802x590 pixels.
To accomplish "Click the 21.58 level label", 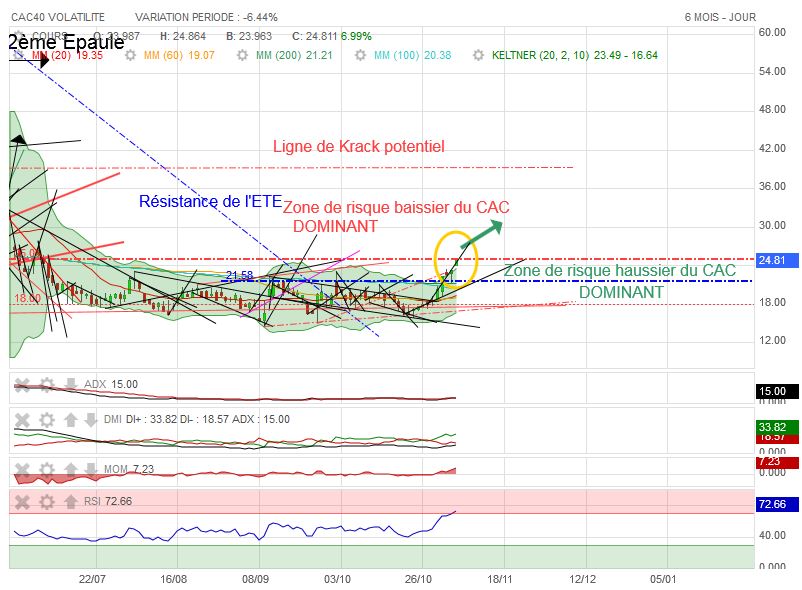I will coord(239,276).
